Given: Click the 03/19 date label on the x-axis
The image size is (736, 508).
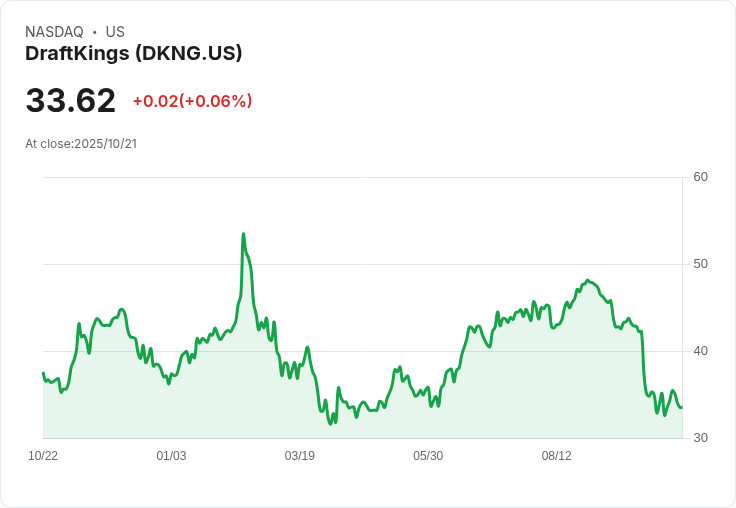Looking at the screenshot, I should point(299,456).
